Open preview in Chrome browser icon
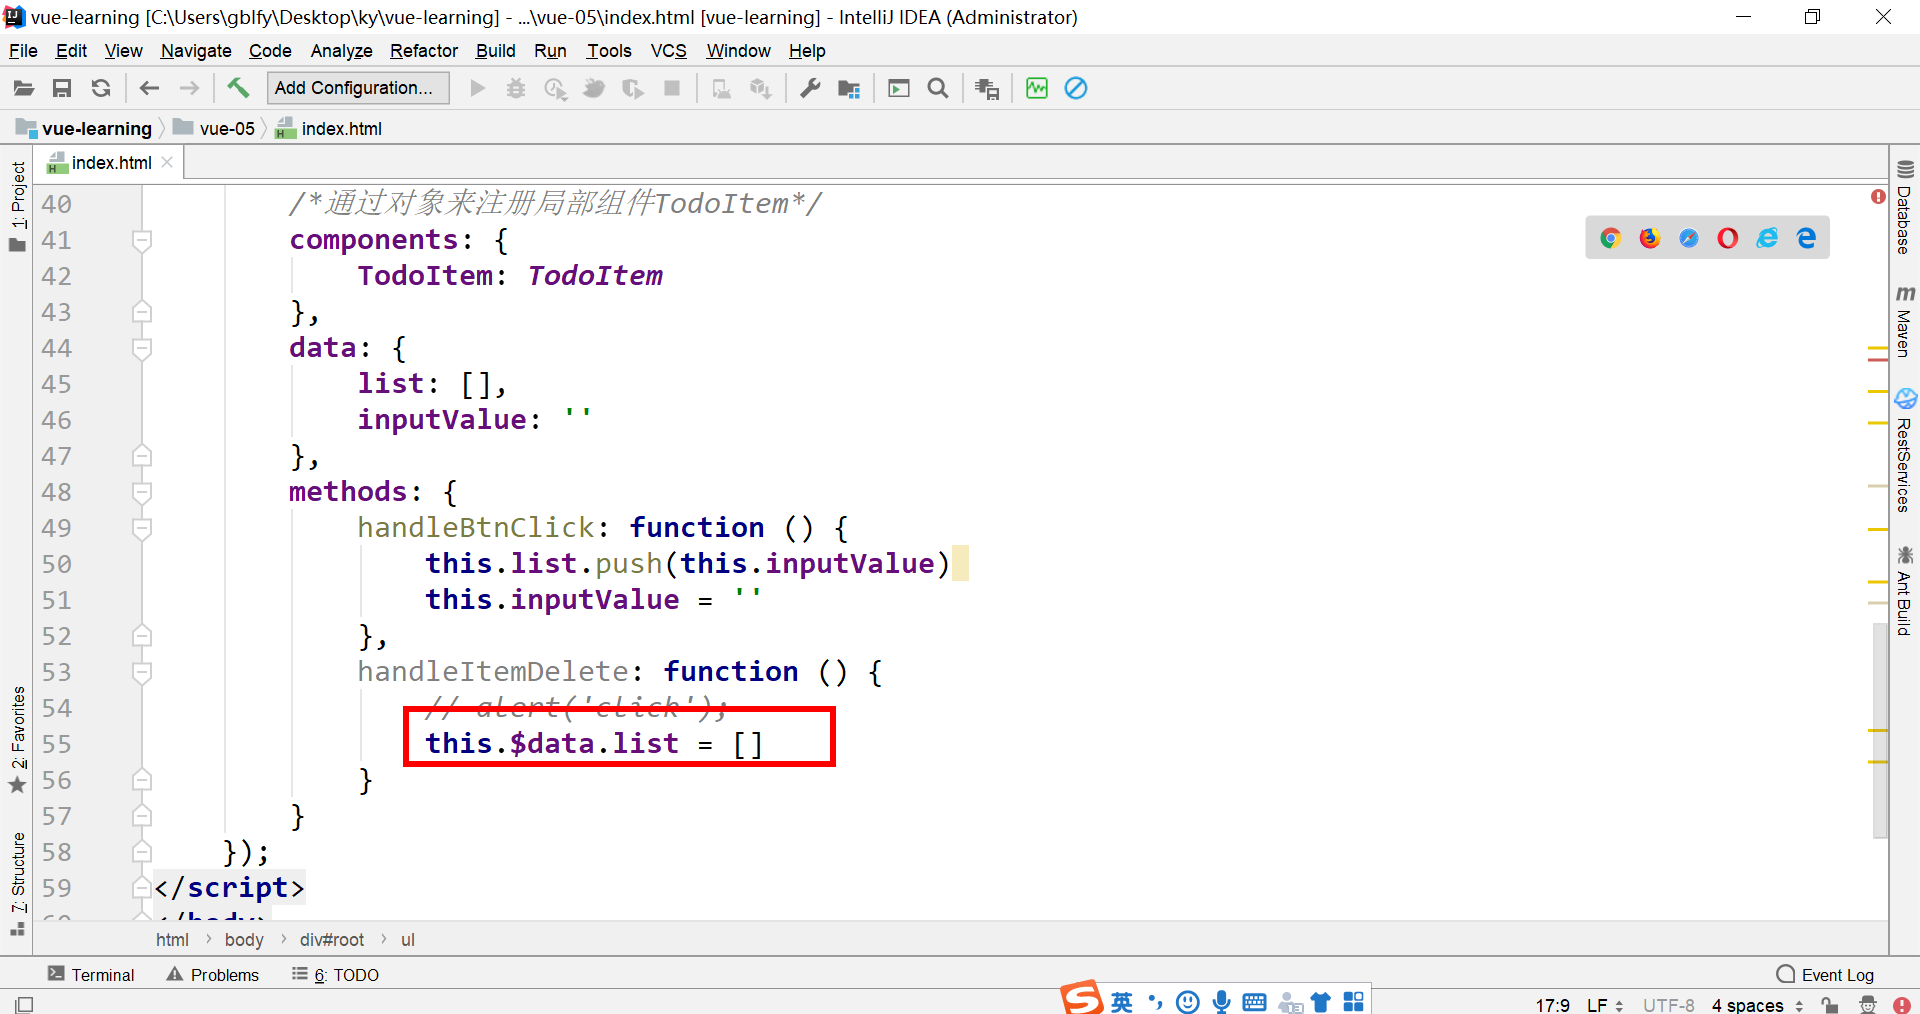The height and width of the screenshot is (1014, 1920). (1610, 238)
